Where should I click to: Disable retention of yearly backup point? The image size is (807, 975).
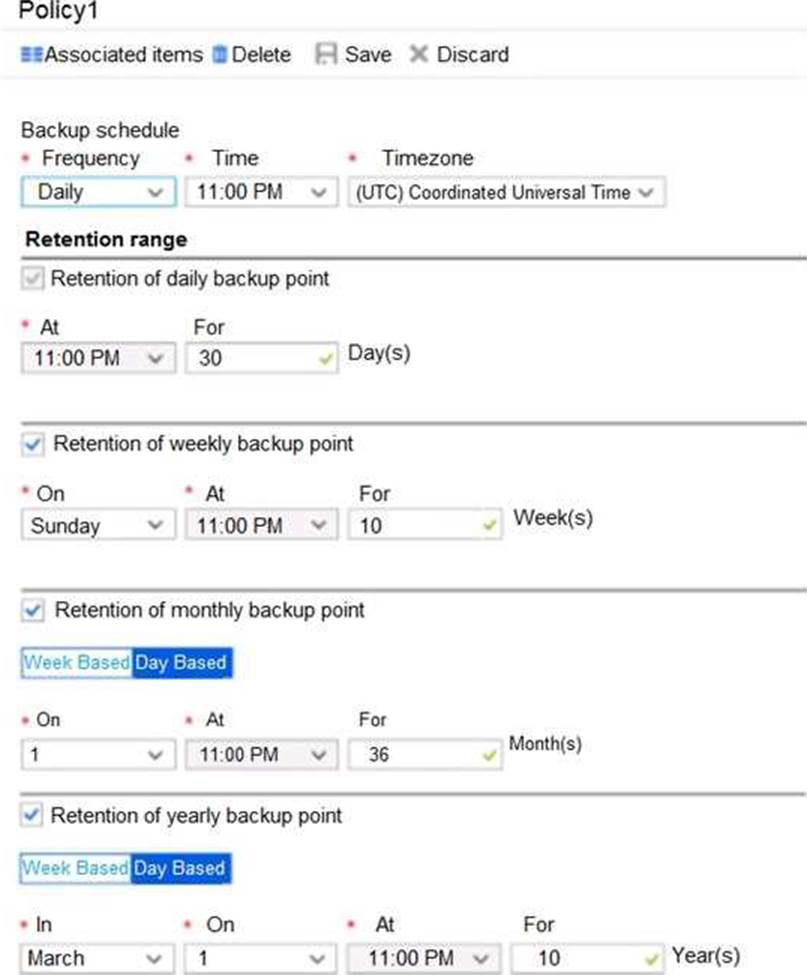coord(31,815)
